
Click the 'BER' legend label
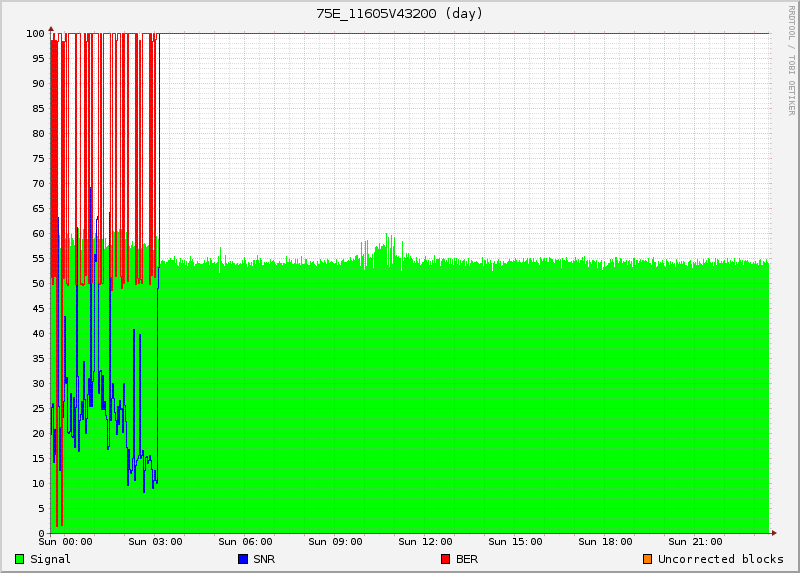pyautogui.click(x=467, y=559)
